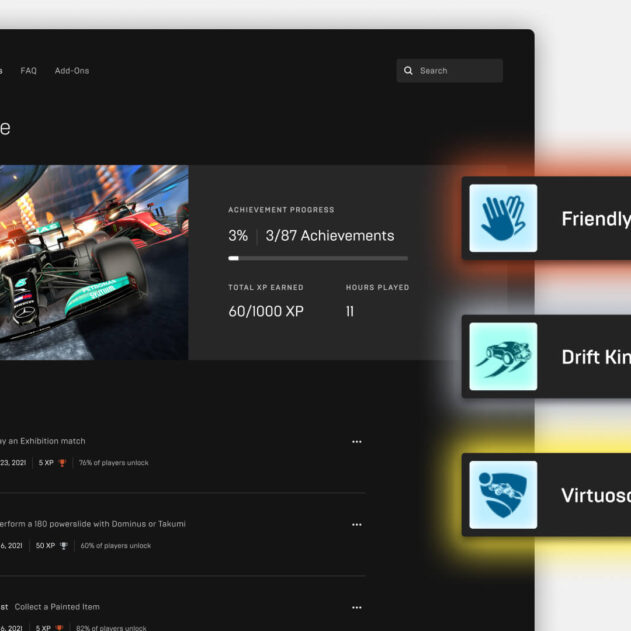Open options menu for Exhibition match achievement
The image size is (631, 631).
(x=357, y=442)
